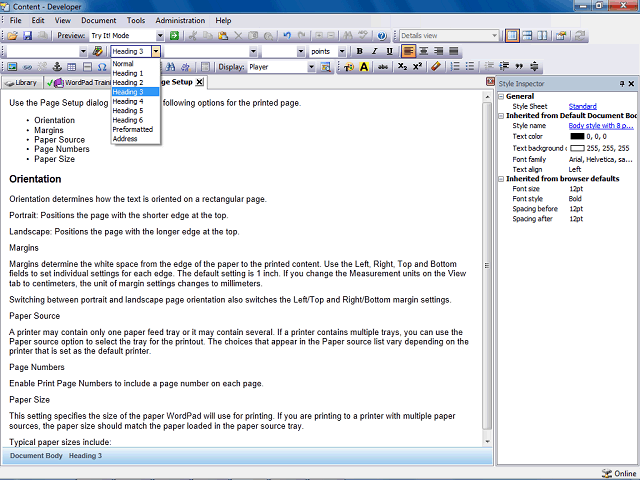This screenshot has height=480, width=640.
Task: Undo the last action
Action: (x=287, y=36)
